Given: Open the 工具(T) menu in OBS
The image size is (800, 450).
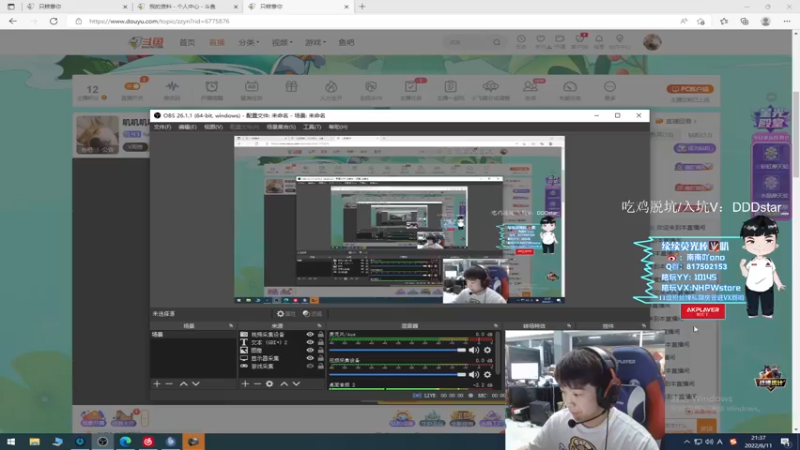Looking at the screenshot, I should coord(312,127).
